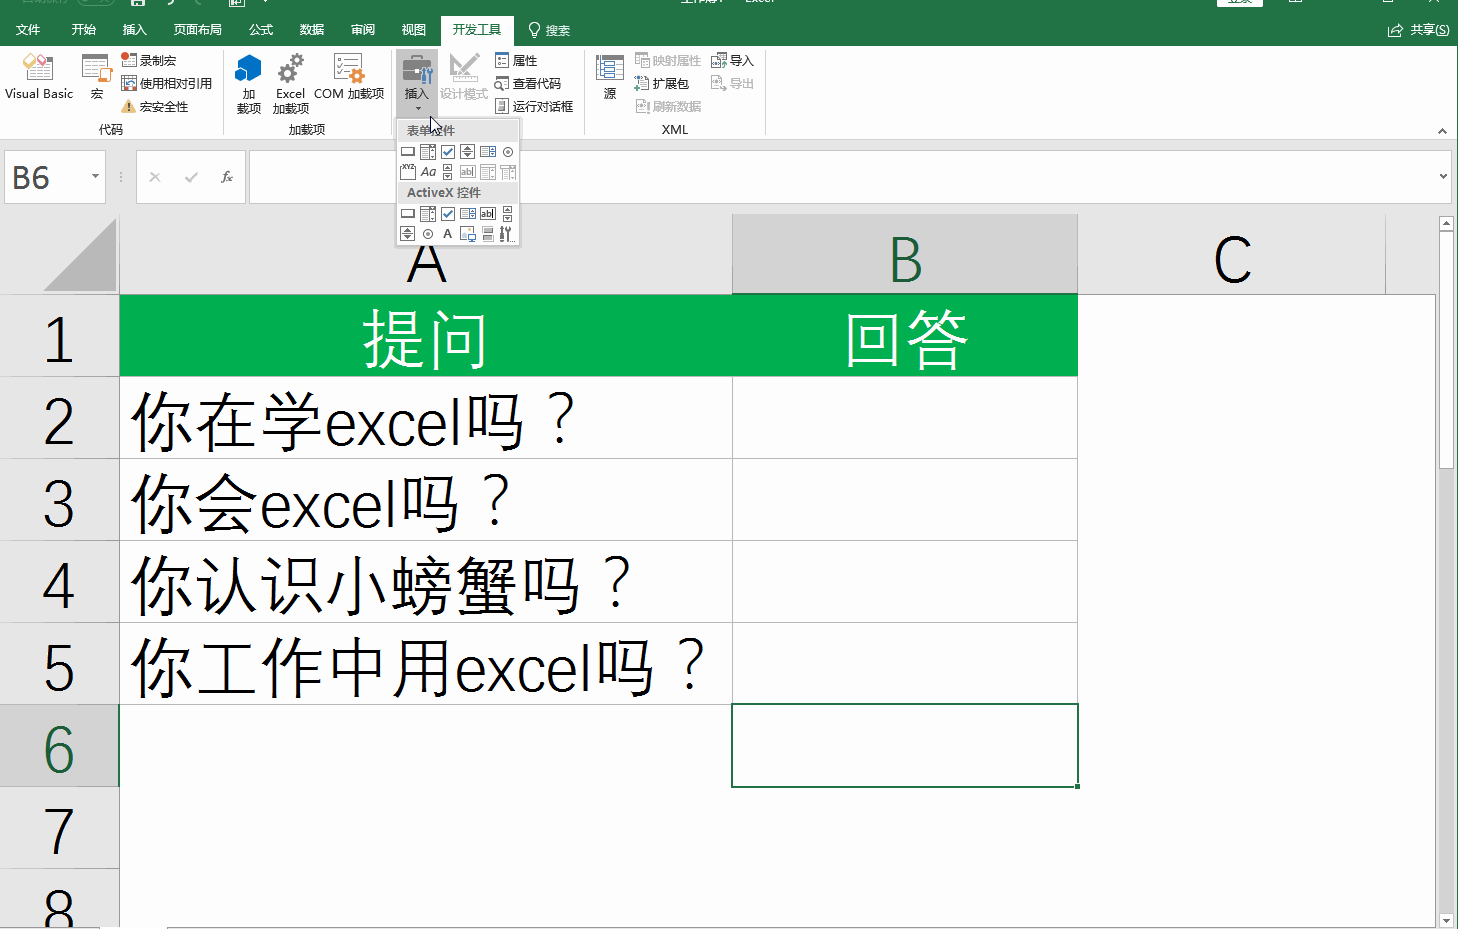Insert form control button

coord(408,152)
